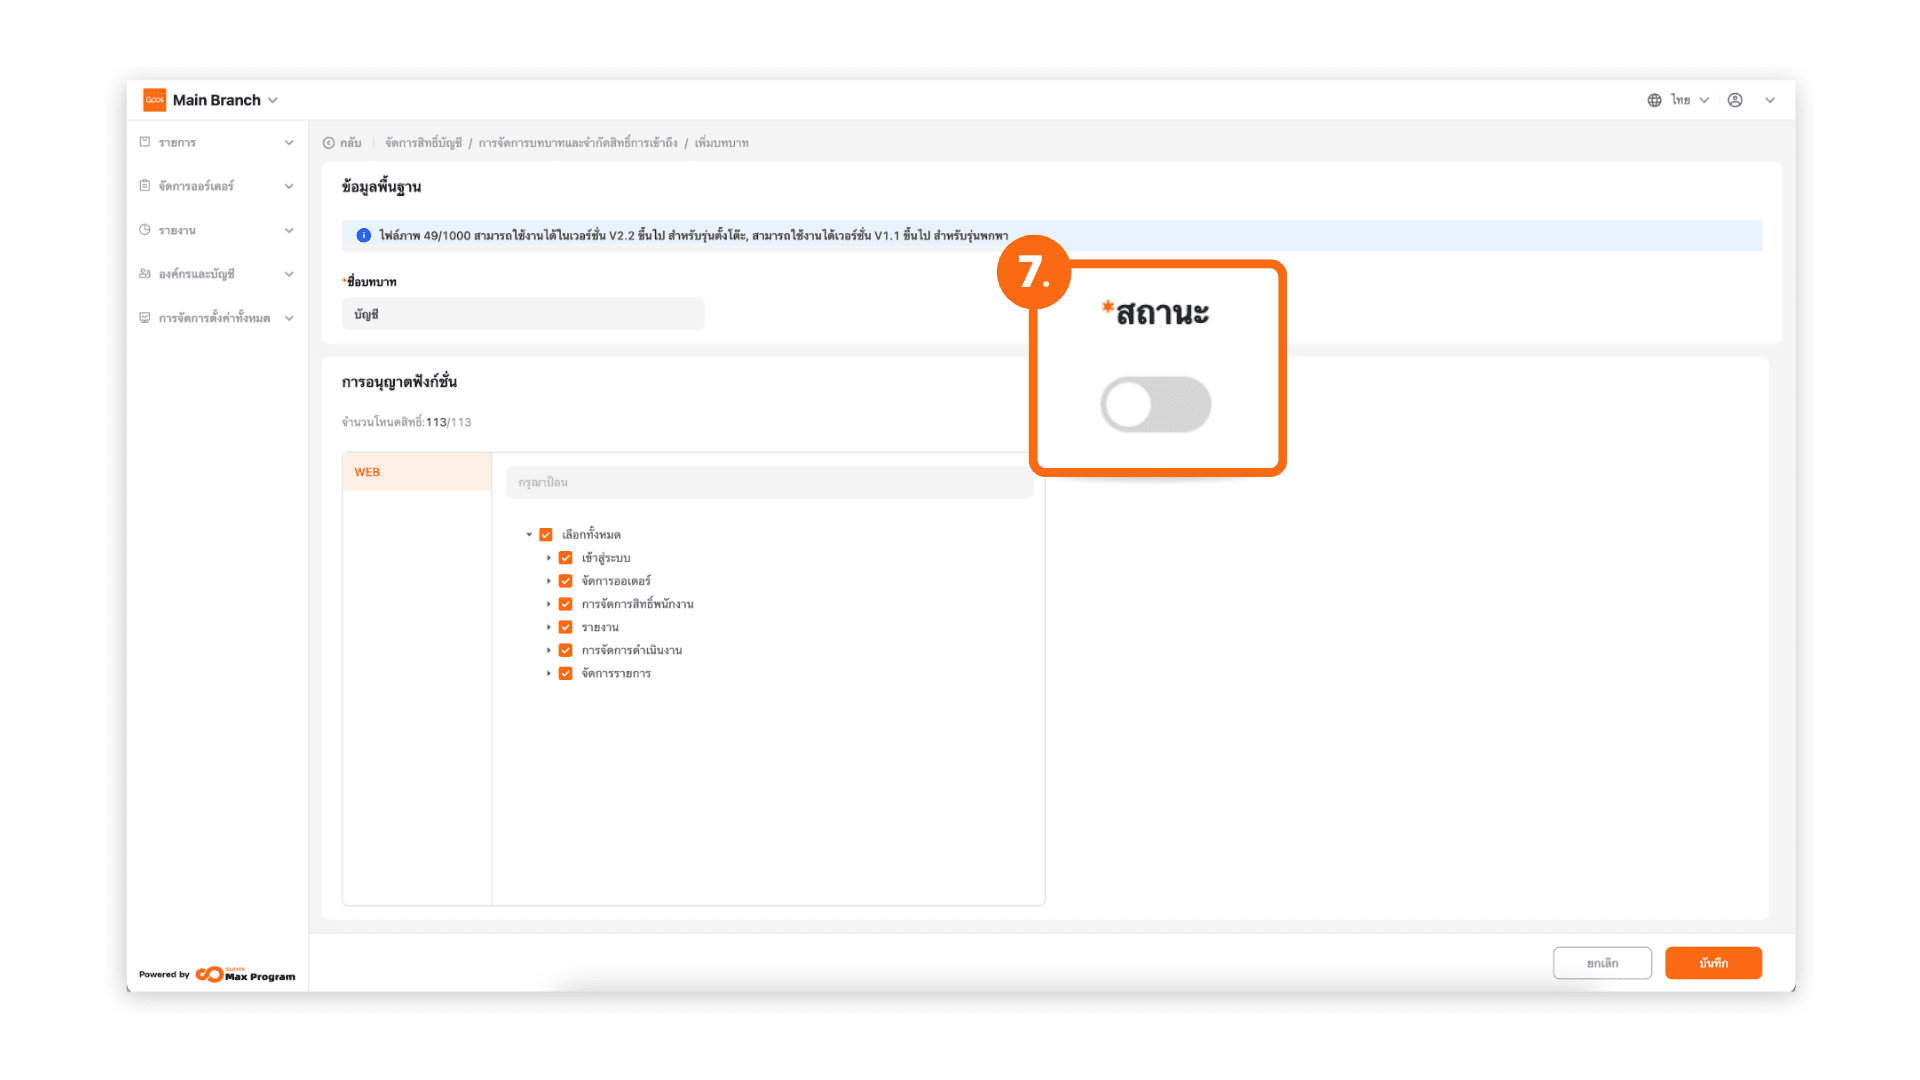This screenshot has height=1080, width=1920.
Task: Click the globe language icon
Action: [1654, 100]
